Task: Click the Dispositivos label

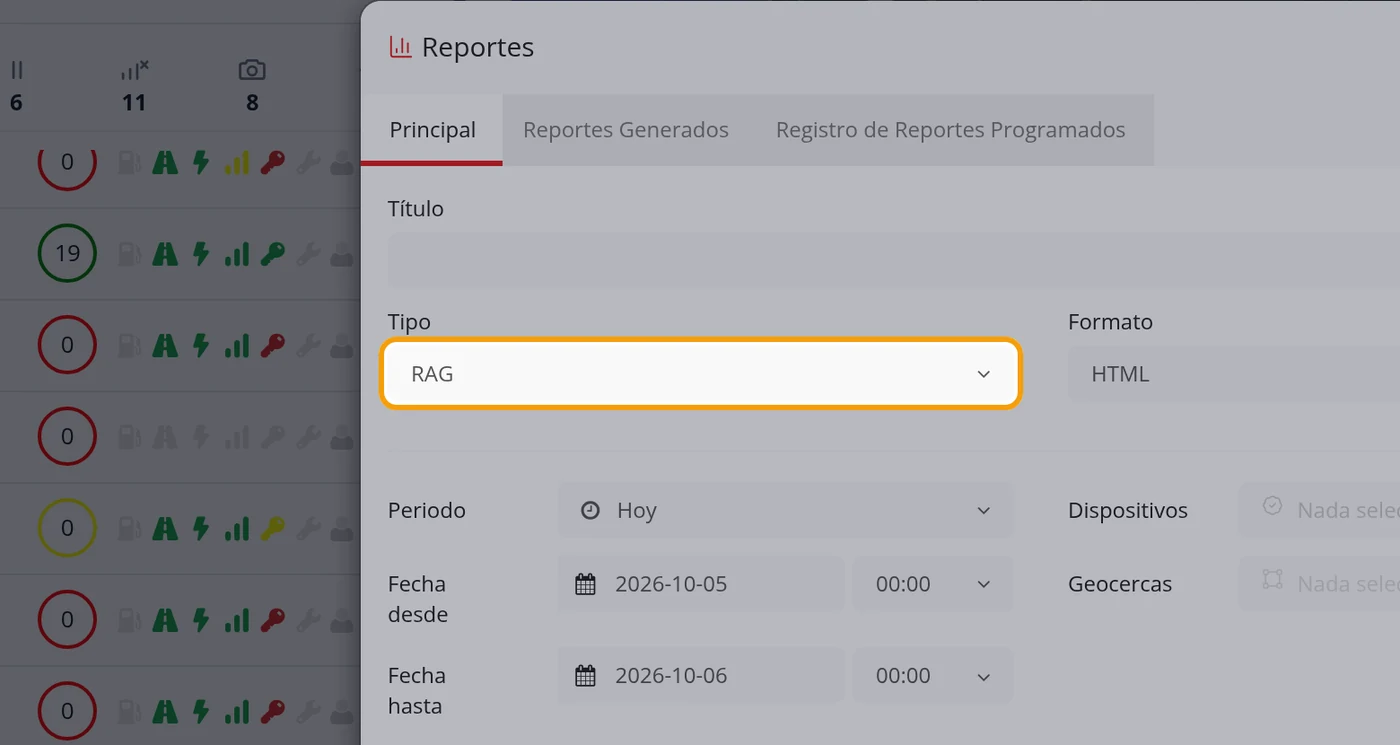Action: 1128,510
